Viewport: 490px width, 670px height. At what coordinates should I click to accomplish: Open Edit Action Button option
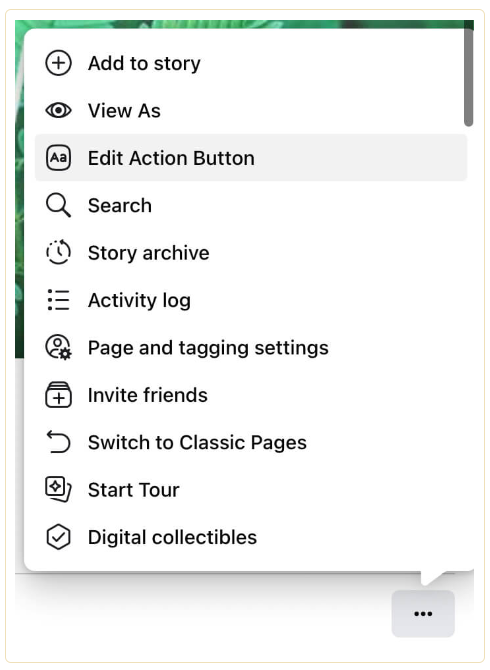(x=251, y=158)
